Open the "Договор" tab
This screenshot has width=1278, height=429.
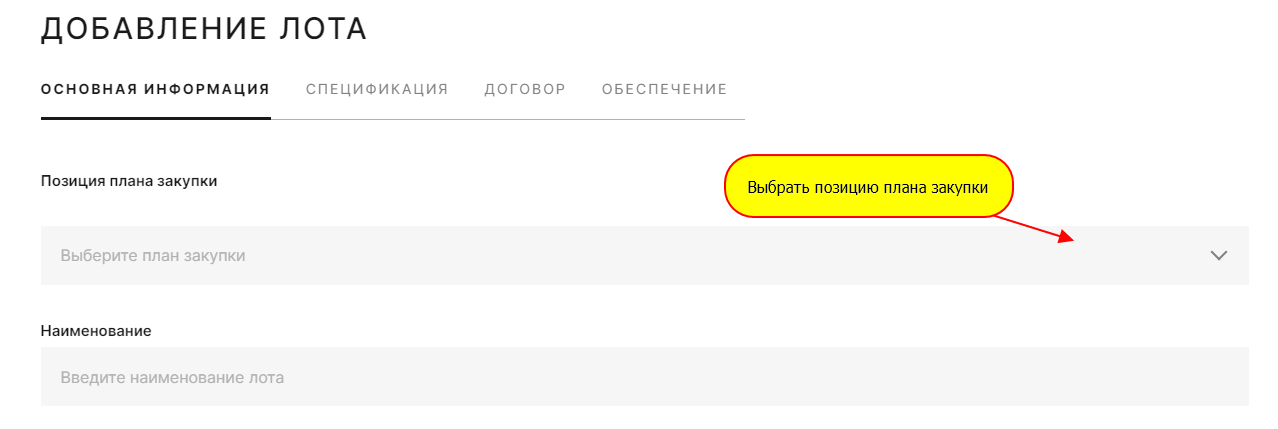[x=525, y=89]
